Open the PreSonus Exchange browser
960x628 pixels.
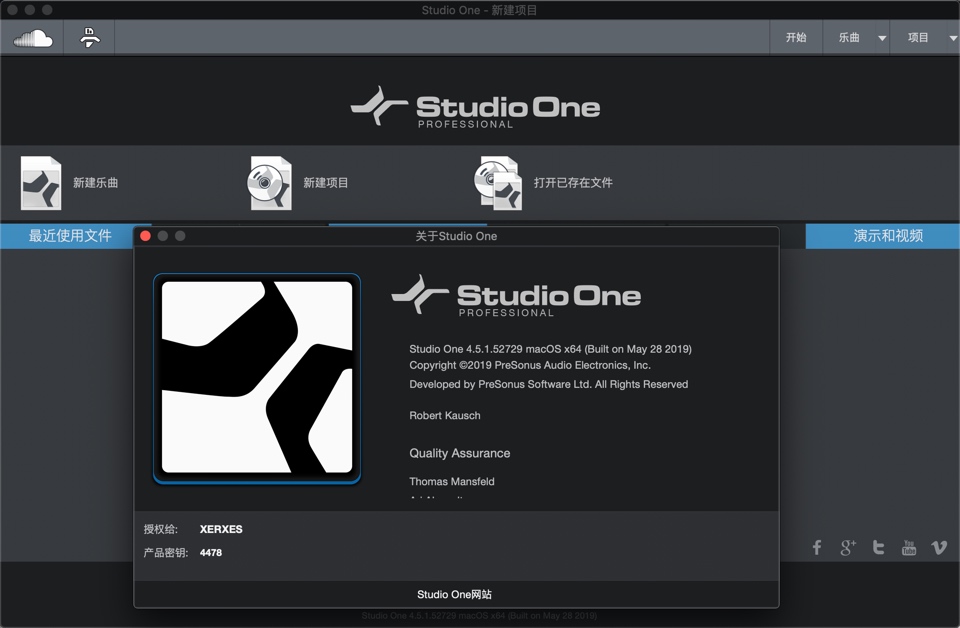click(88, 37)
